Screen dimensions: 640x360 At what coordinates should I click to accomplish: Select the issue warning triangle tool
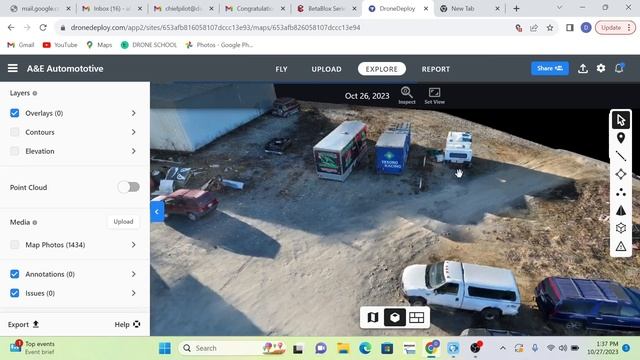(x=620, y=246)
